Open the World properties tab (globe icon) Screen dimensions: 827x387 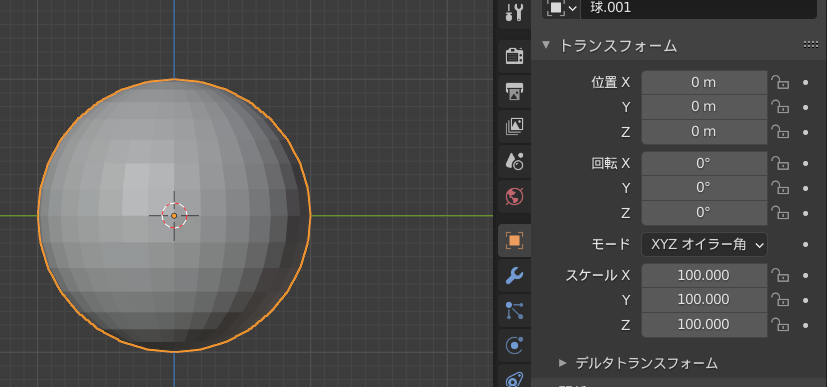pyautogui.click(x=514, y=197)
